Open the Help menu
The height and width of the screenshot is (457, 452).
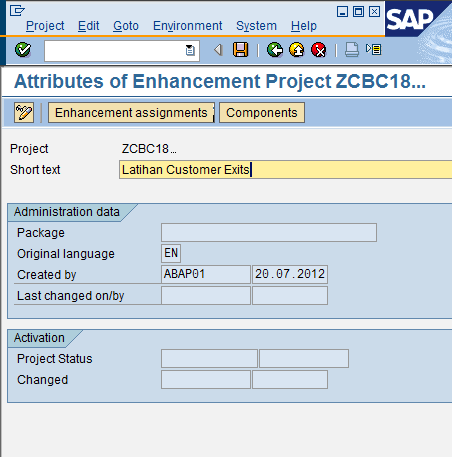click(304, 26)
